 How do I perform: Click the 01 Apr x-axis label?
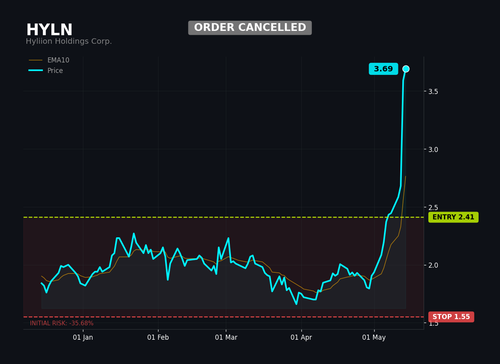(301, 337)
